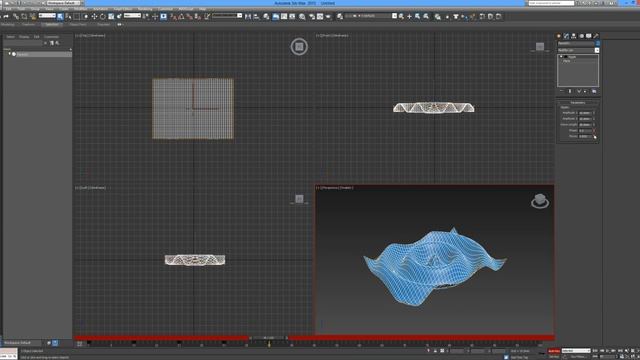Screen dimensions: 640x360
Task: Select the Select and Link tool
Action: point(16,16)
